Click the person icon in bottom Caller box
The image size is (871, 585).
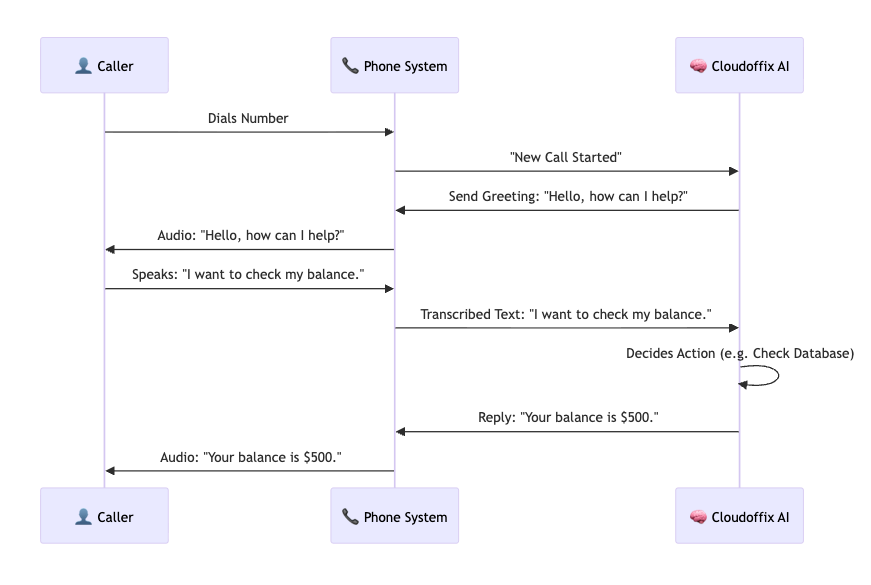[84, 517]
